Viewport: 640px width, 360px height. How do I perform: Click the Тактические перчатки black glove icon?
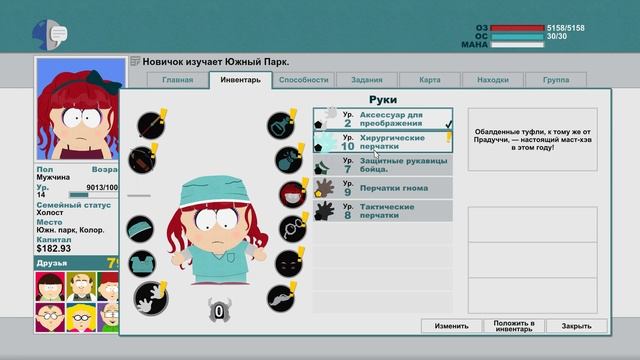[x=324, y=211]
